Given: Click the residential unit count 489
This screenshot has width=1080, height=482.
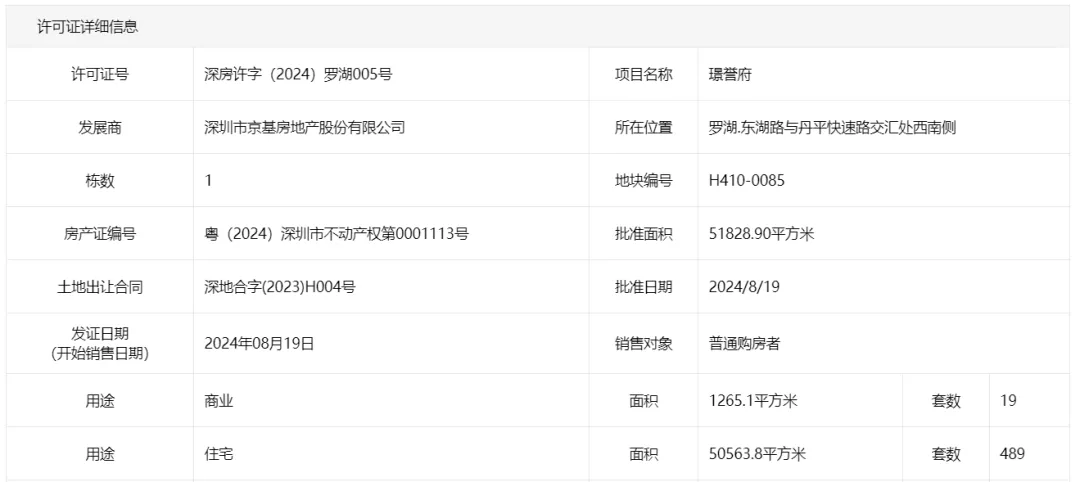Looking at the screenshot, I should point(1012,454).
